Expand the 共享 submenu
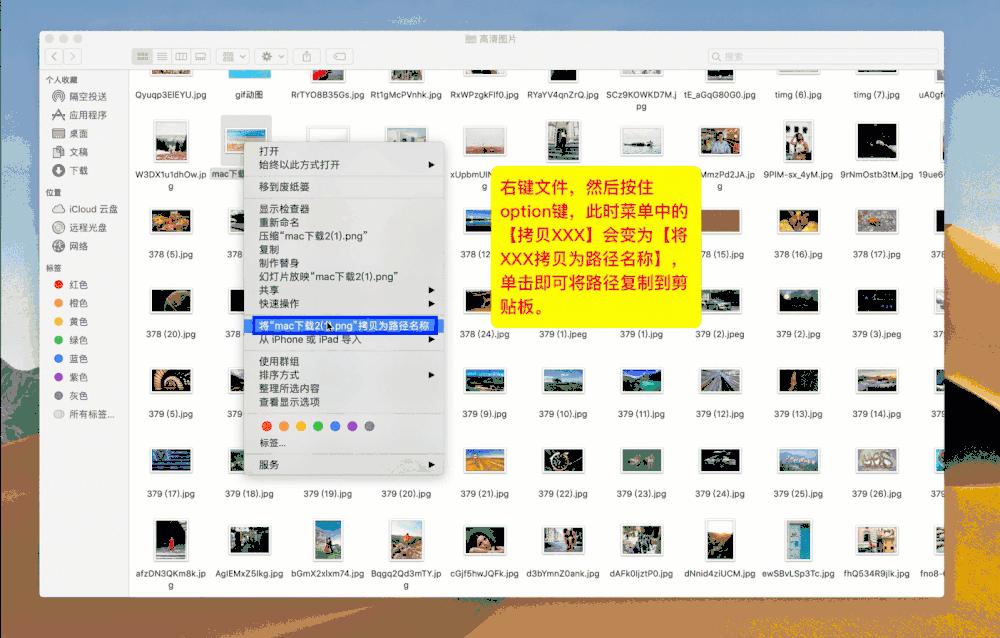Viewport: 1000px width, 638px height. coord(344,290)
